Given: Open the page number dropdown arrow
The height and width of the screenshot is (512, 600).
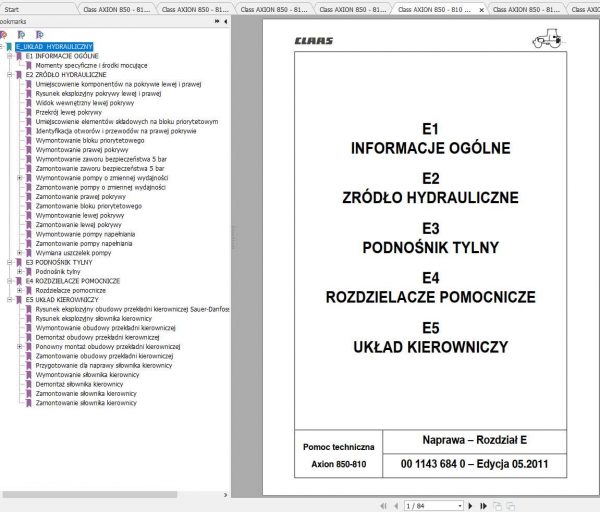Looking at the screenshot, I should coord(460,506).
